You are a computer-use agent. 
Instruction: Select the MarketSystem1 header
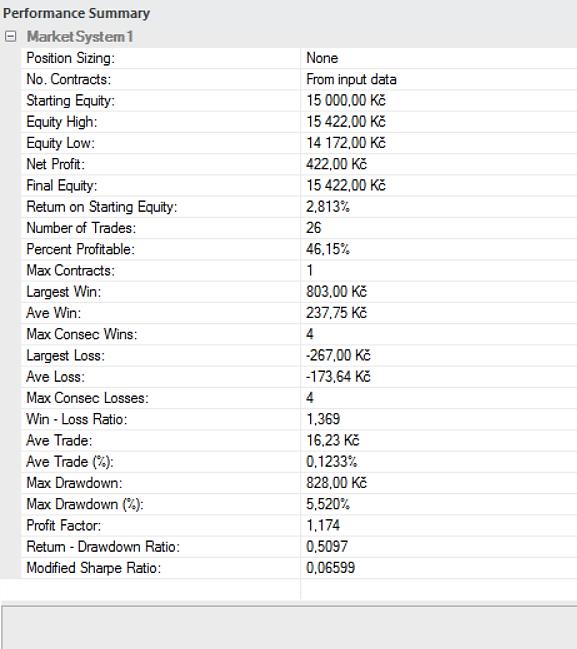(80, 36)
